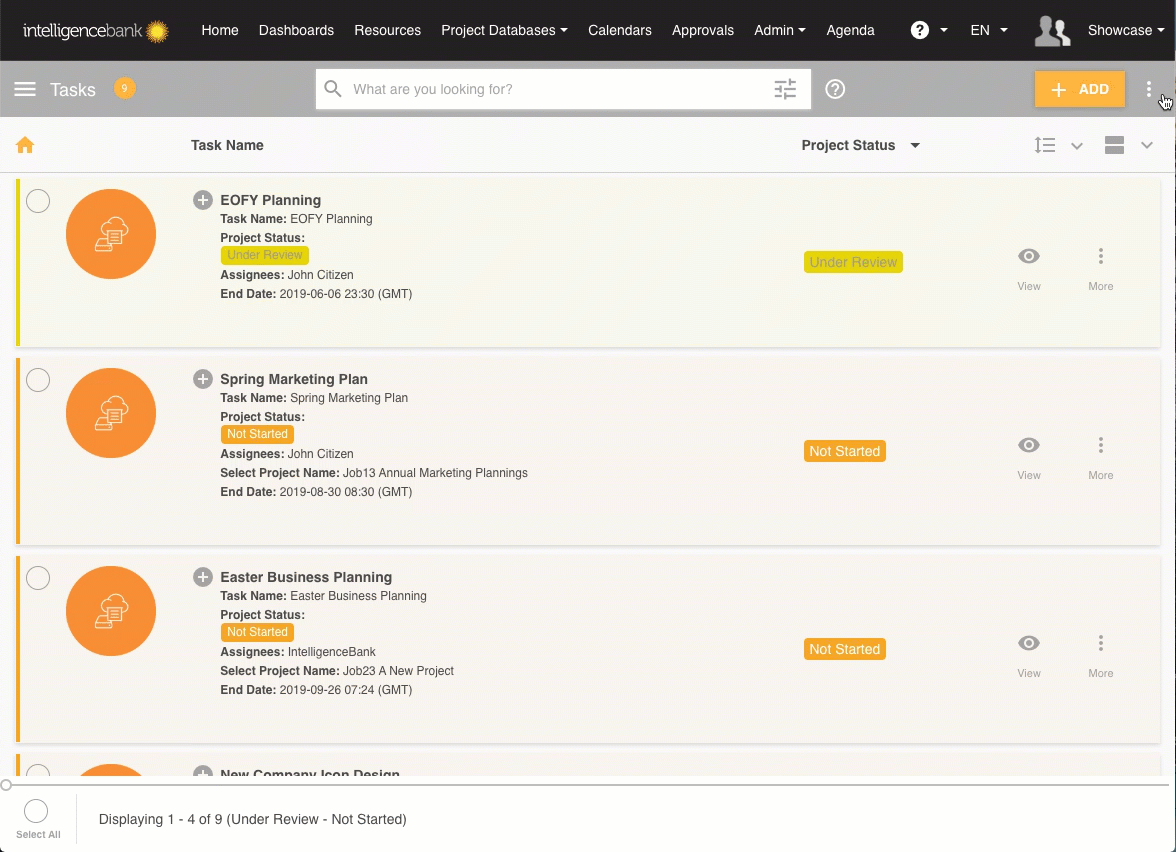The width and height of the screenshot is (1176, 852).
Task: Click the EOFY Planning task thumbnail
Action: tap(111, 234)
